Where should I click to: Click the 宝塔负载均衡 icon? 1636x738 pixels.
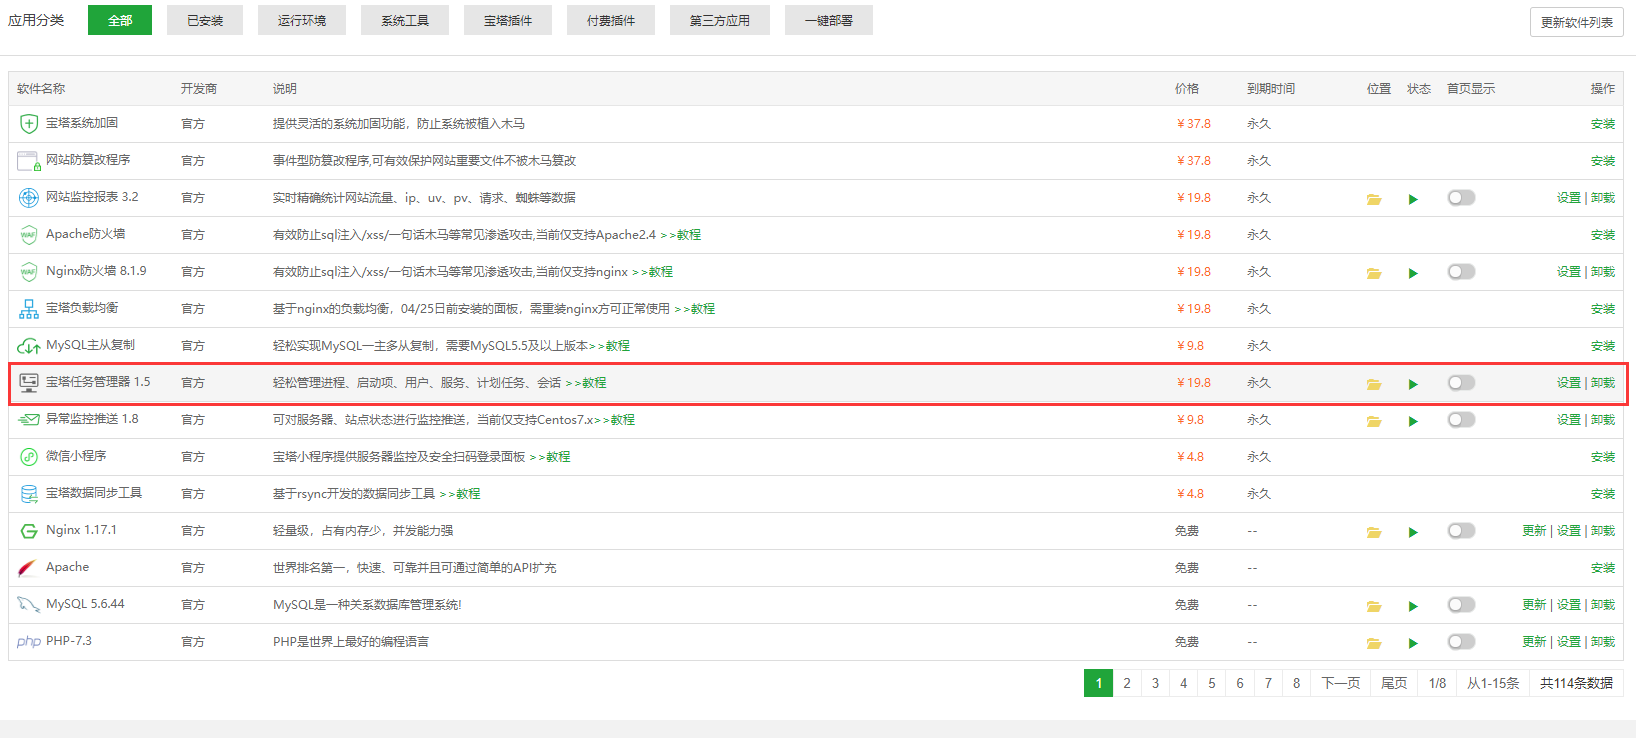[29, 309]
